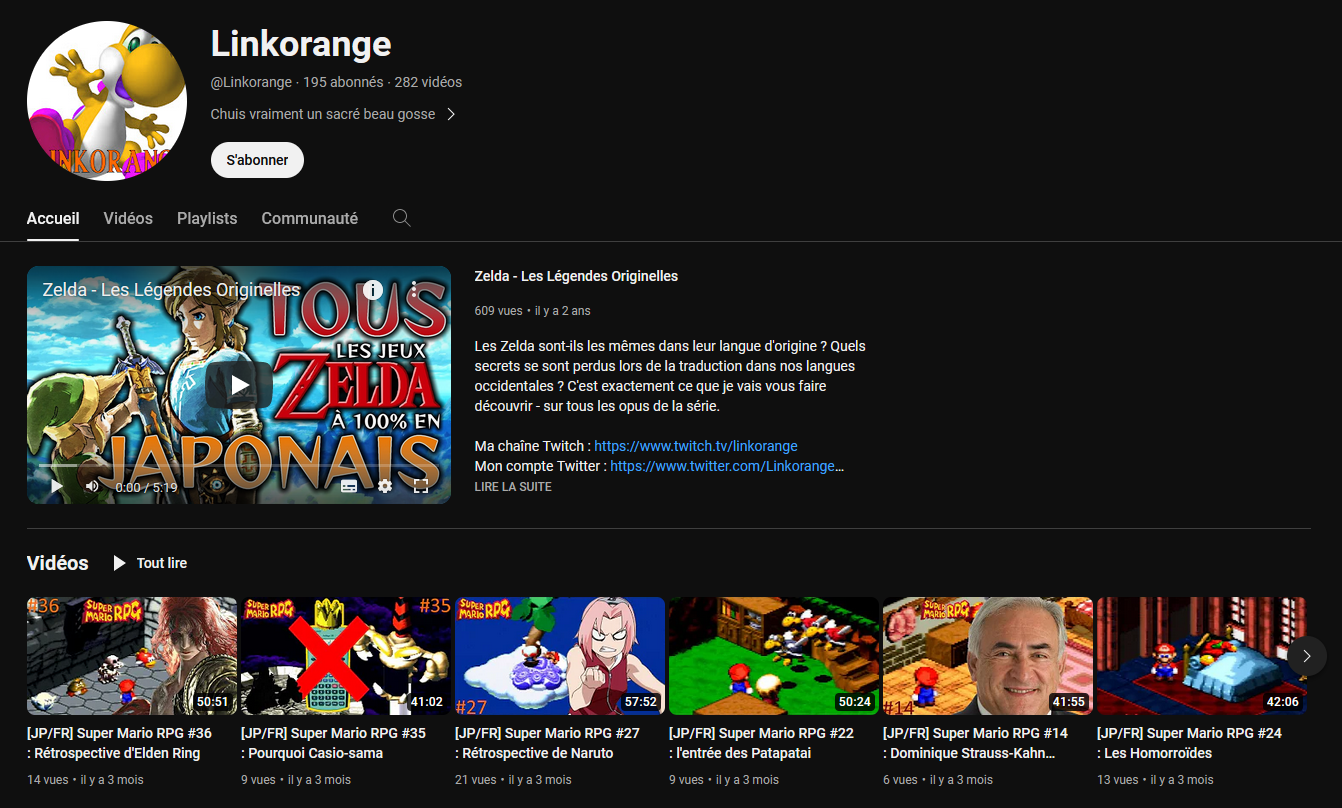
Task: Expand description with LIRE LA SUITE
Action: pyautogui.click(x=513, y=487)
